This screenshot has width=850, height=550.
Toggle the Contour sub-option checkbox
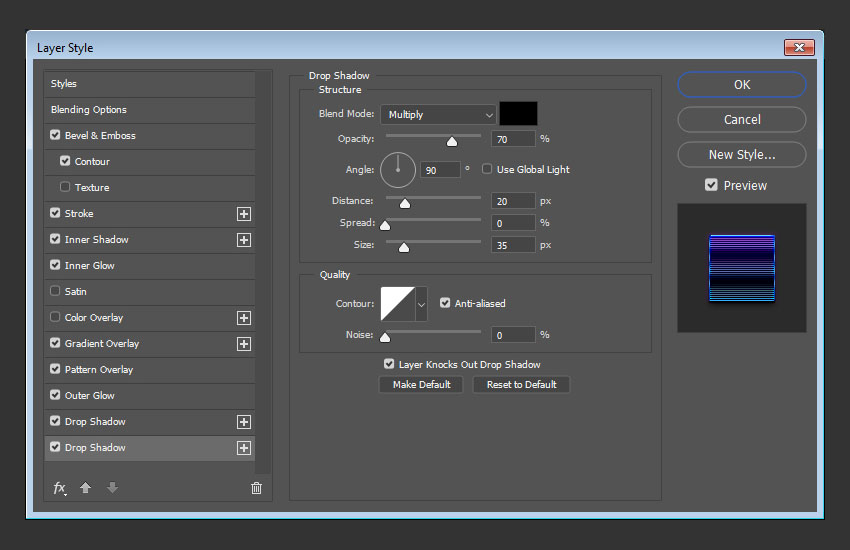(65, 161)
